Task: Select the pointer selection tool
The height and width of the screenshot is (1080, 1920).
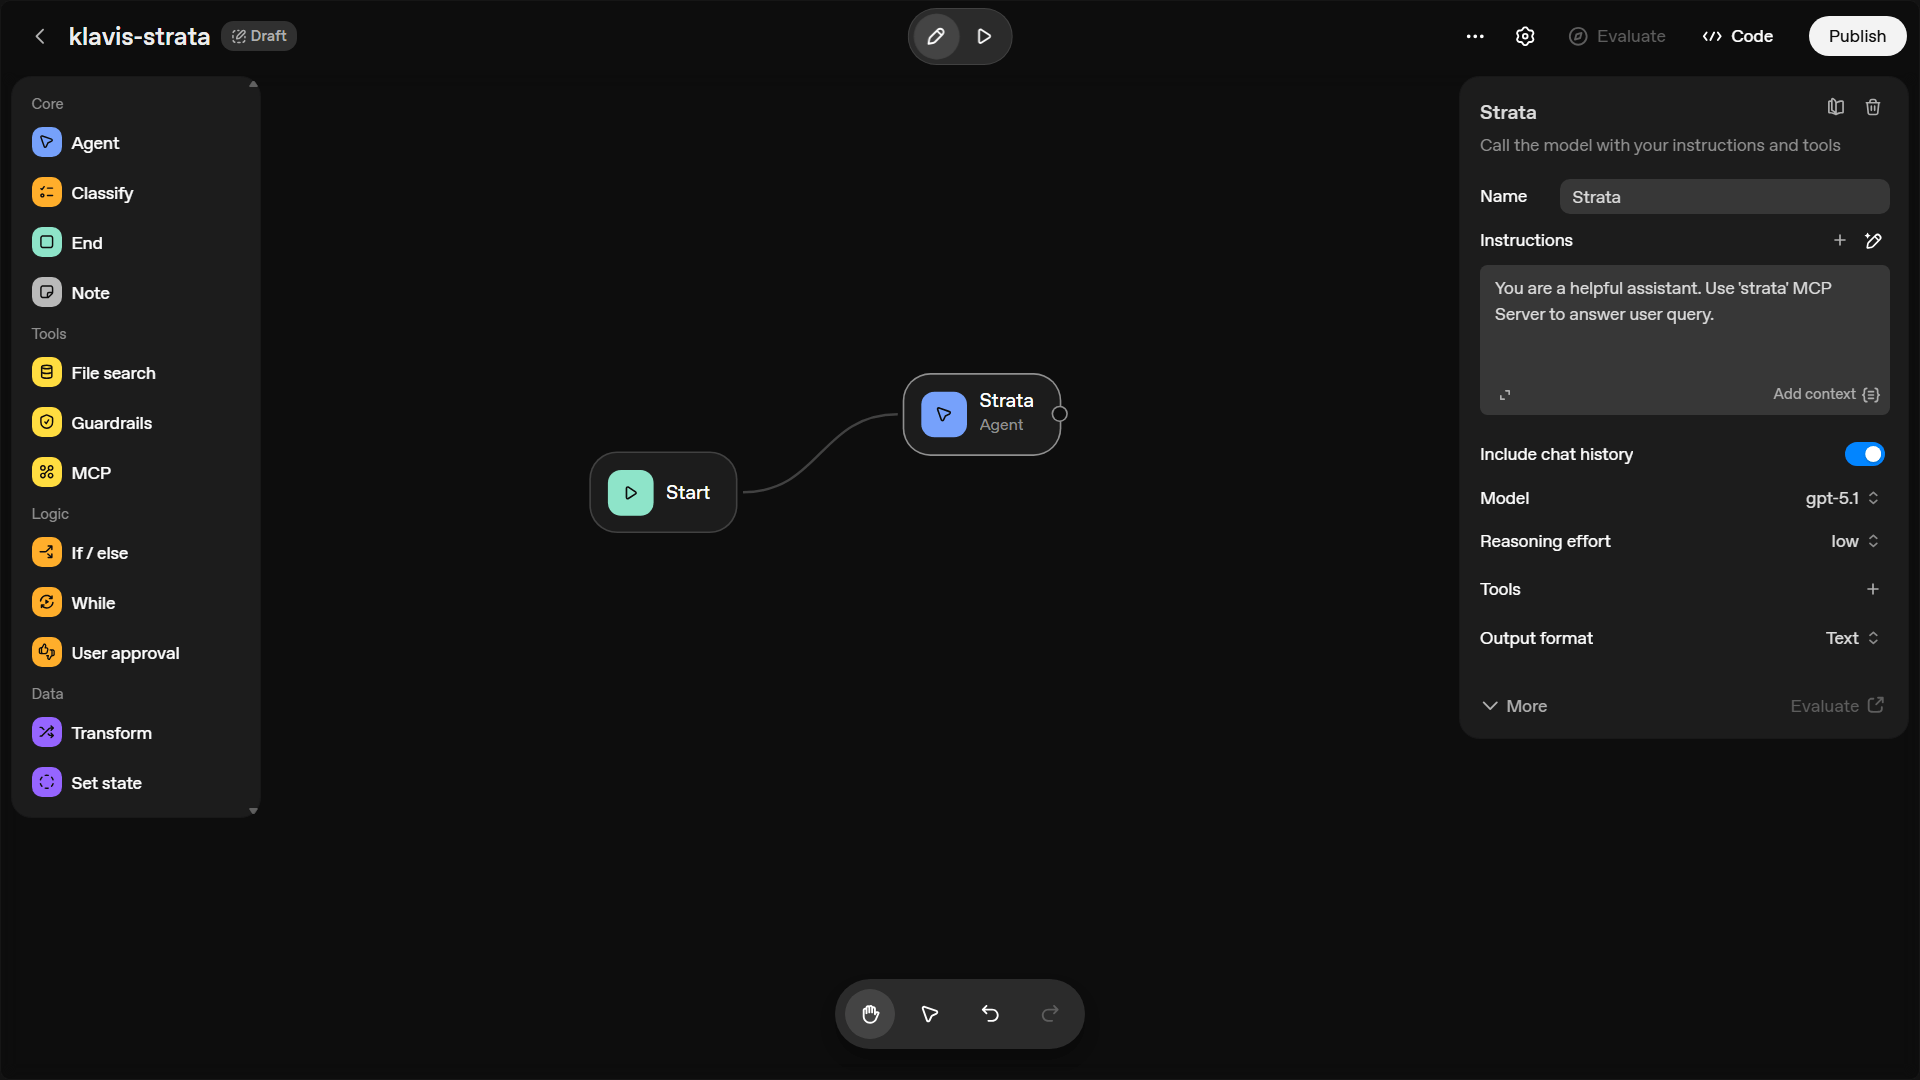Action: coord(930,1014)
